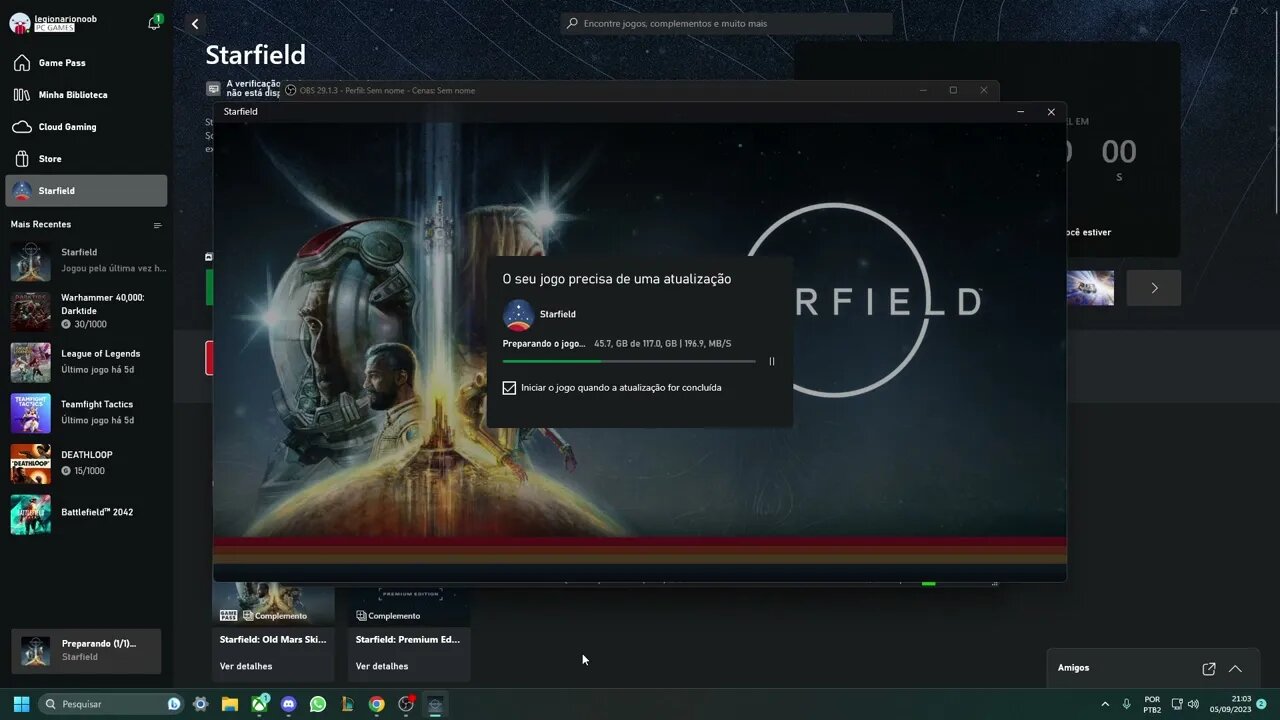The image size is (1280, 720).
Task: Click the Game Pass home icon
Action: [x=22, y=63]
